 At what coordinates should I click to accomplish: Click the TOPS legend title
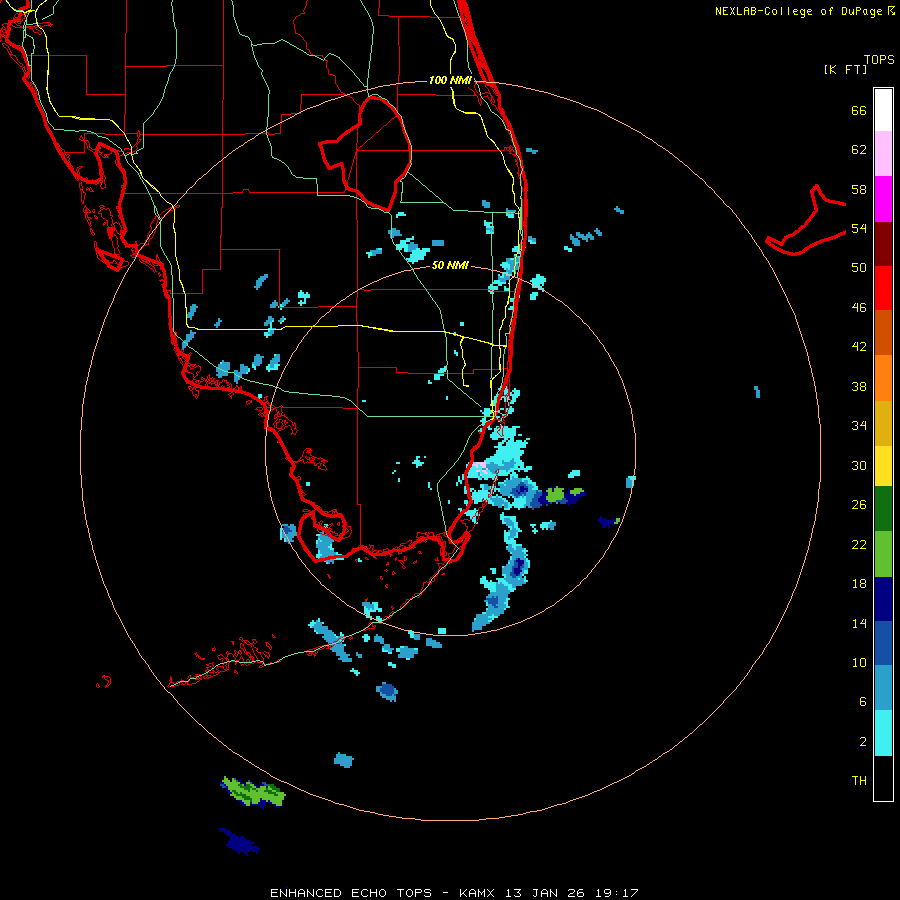coord(879,59)
